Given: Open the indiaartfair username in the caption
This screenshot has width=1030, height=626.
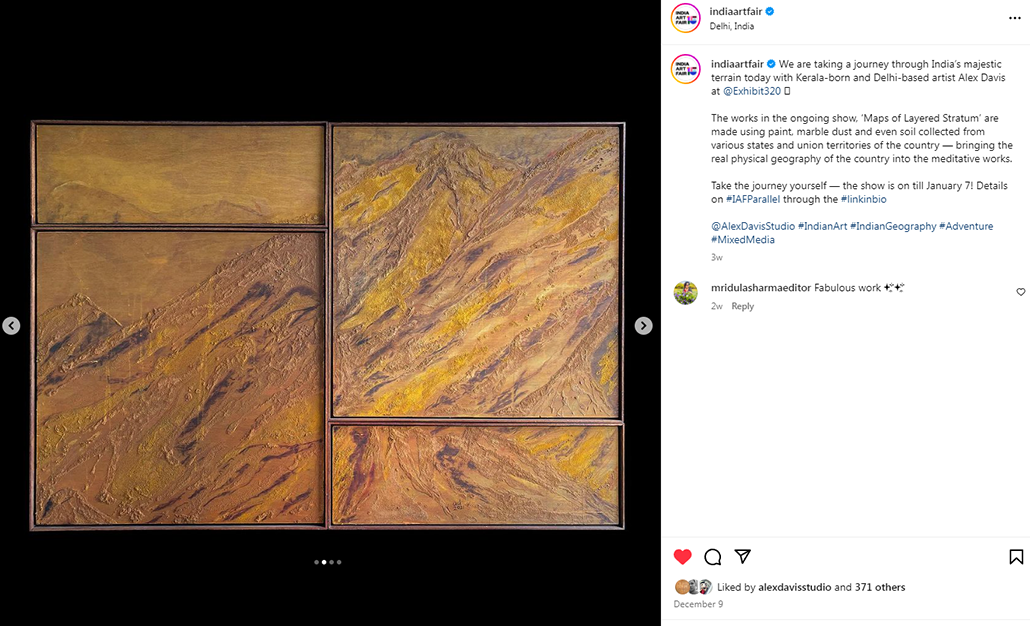Looking at the screenshot, I should point(737,64).
